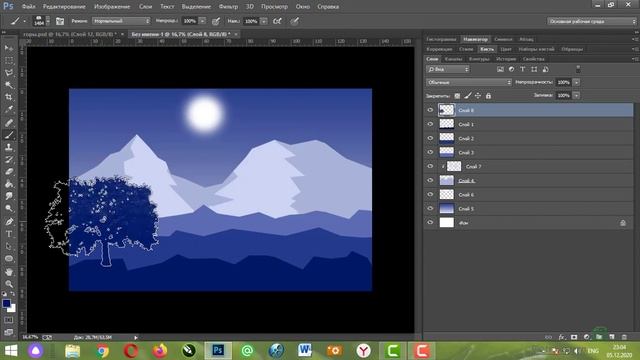Viewport: 640px width, 360px height.
Task: Open brush flow slider dropdown
Action: point(264,21)
